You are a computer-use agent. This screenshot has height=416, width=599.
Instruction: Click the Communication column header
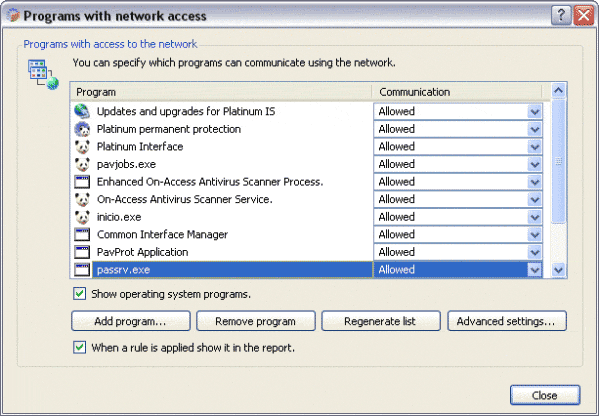point(457,92)
